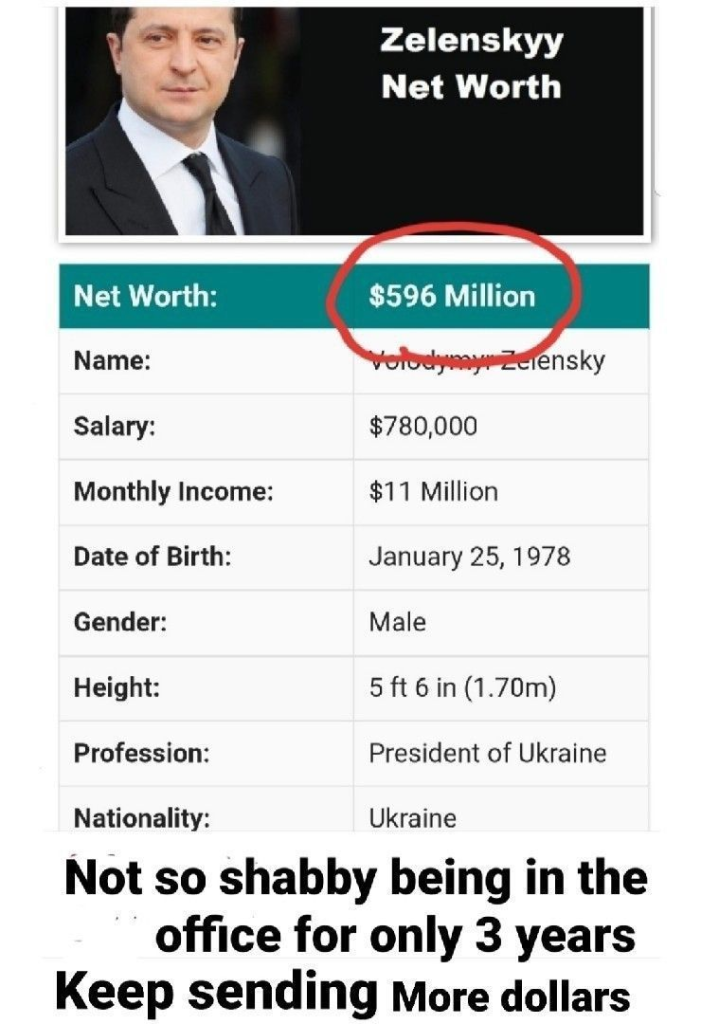Select the 5 ft 6 in height value
701x1024 pixels.
point(462,688)
